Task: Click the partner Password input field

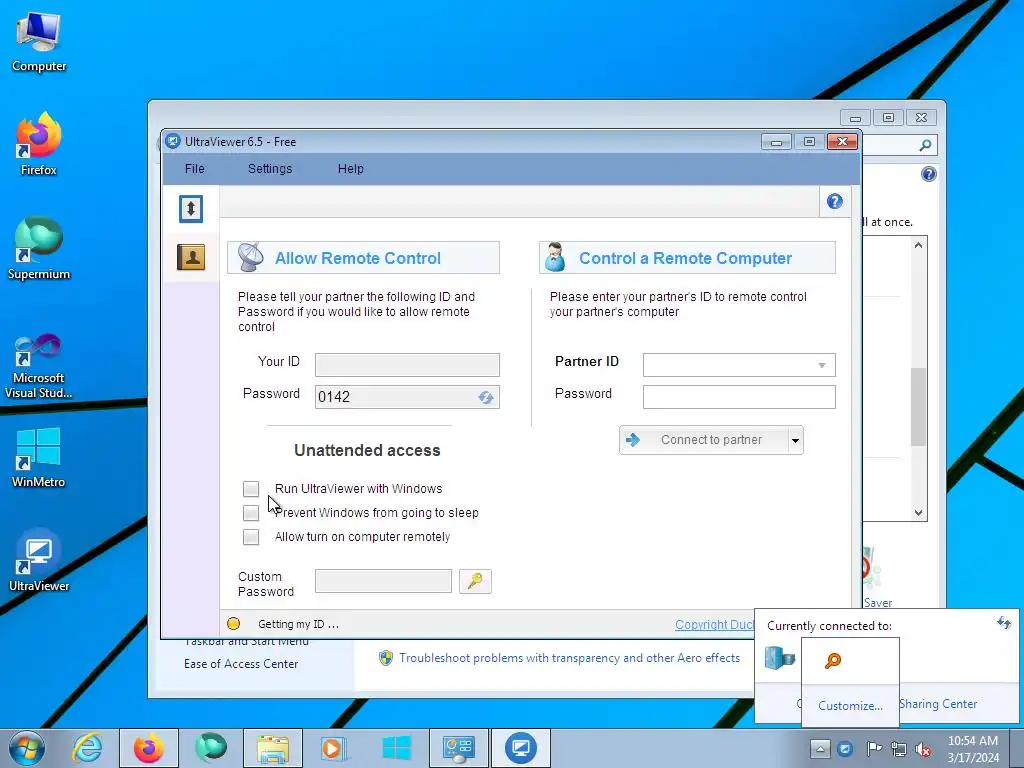Action: click(x=739, y=397)
